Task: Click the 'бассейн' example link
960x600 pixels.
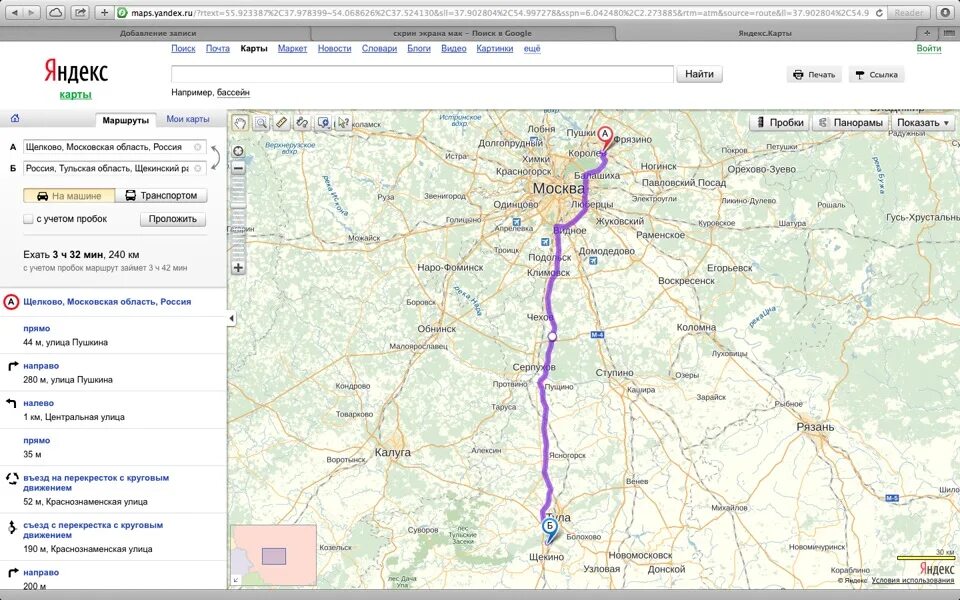Action: coord(233,92)
